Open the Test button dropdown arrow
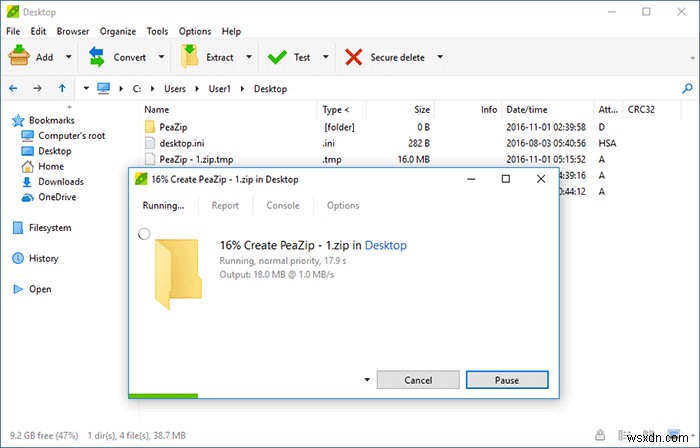The height and width of the screenshot is (448, 700). 326,57
